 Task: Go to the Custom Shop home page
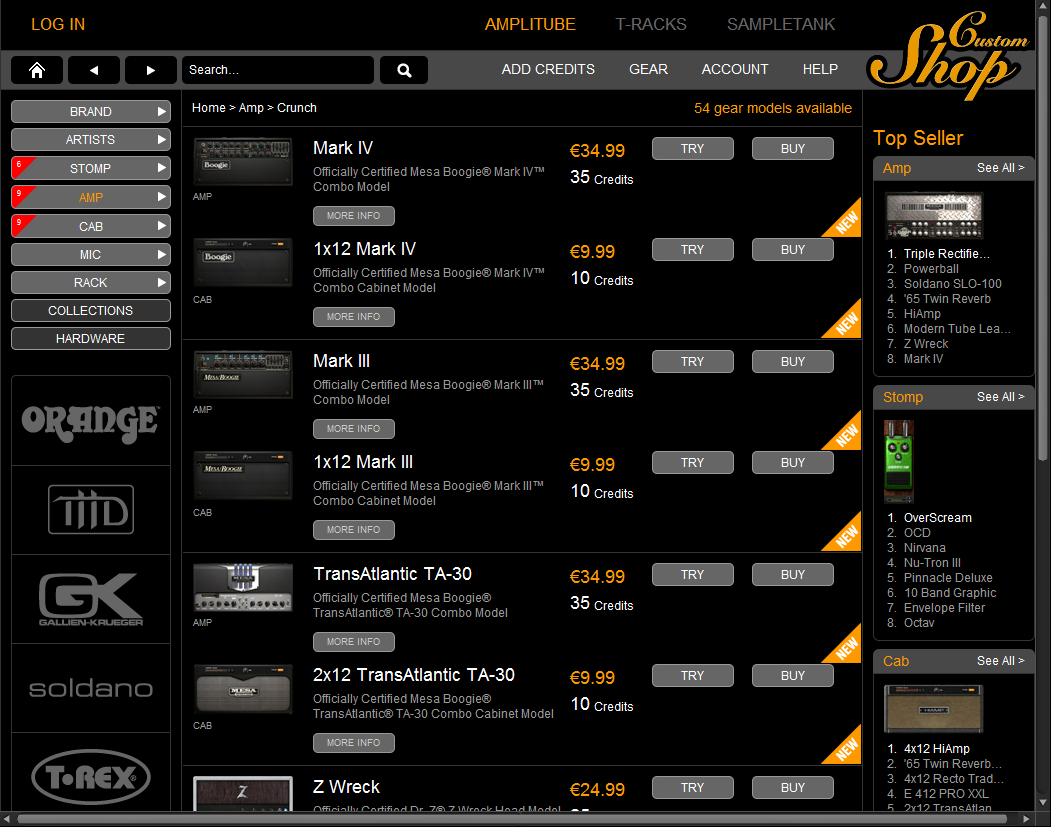[37, 70]
